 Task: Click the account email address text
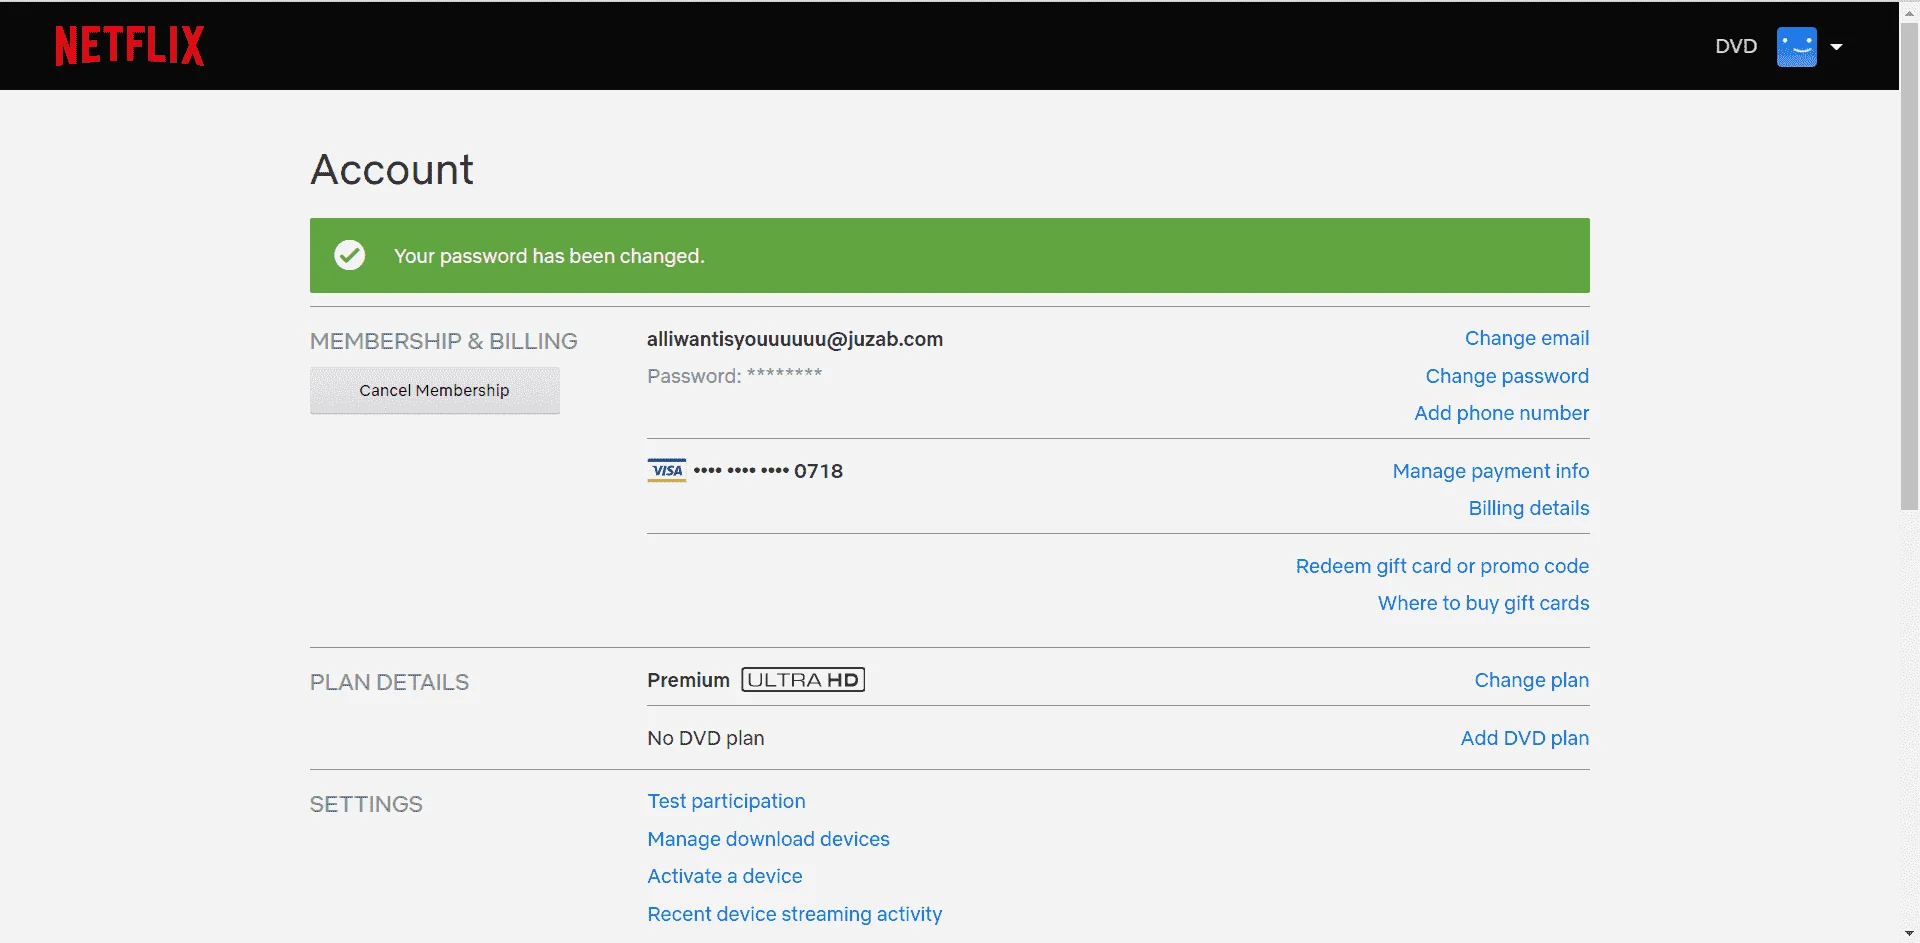(794, 339)
